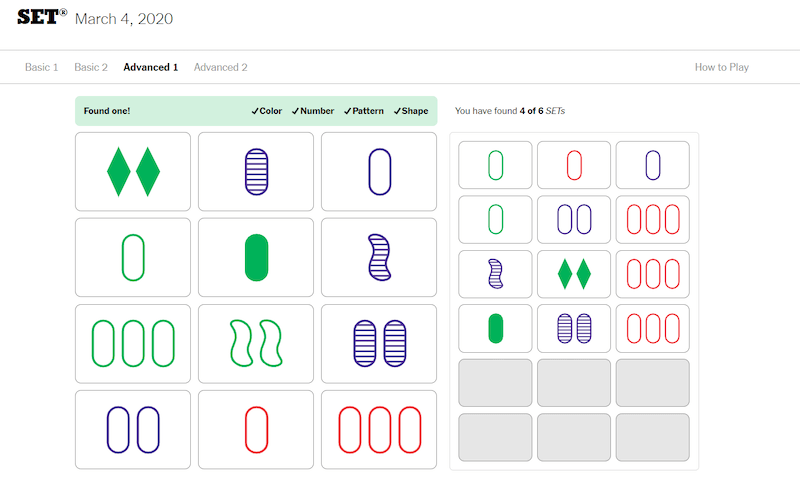Screen dimensions: 800x480
Task: Pick the single solid green oval card
Action: click(x=256, y=257)
